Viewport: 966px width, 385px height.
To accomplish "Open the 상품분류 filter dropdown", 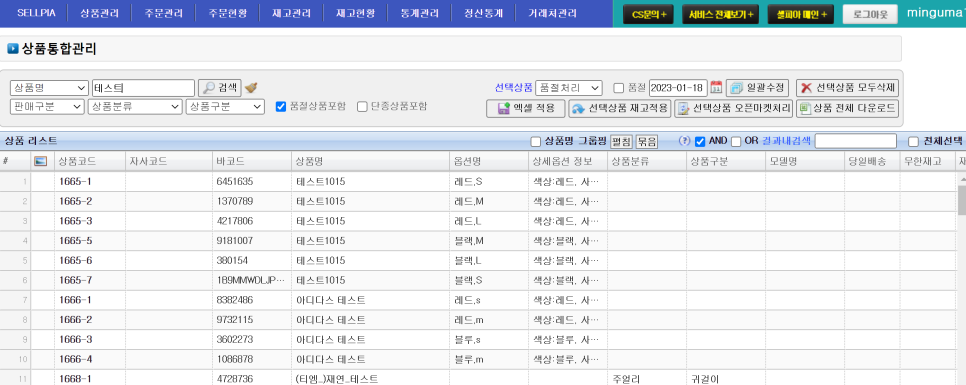I will coord(136,107).
